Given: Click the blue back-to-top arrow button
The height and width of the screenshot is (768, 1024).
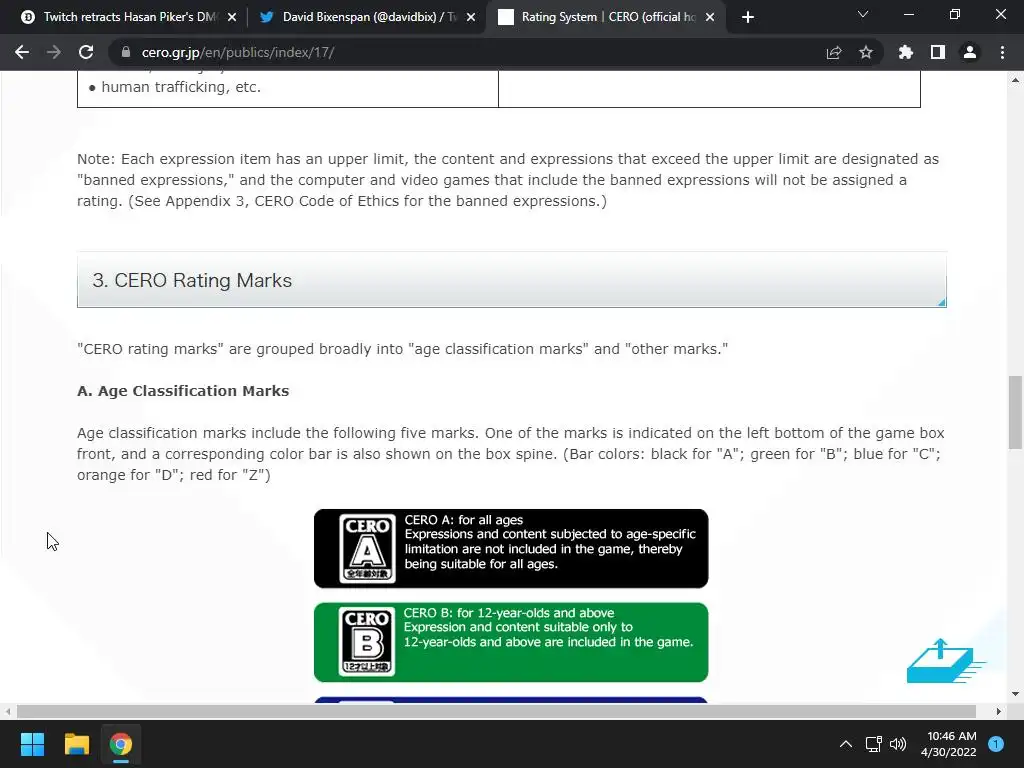Looking at the screenshot, I should point(945,661).
